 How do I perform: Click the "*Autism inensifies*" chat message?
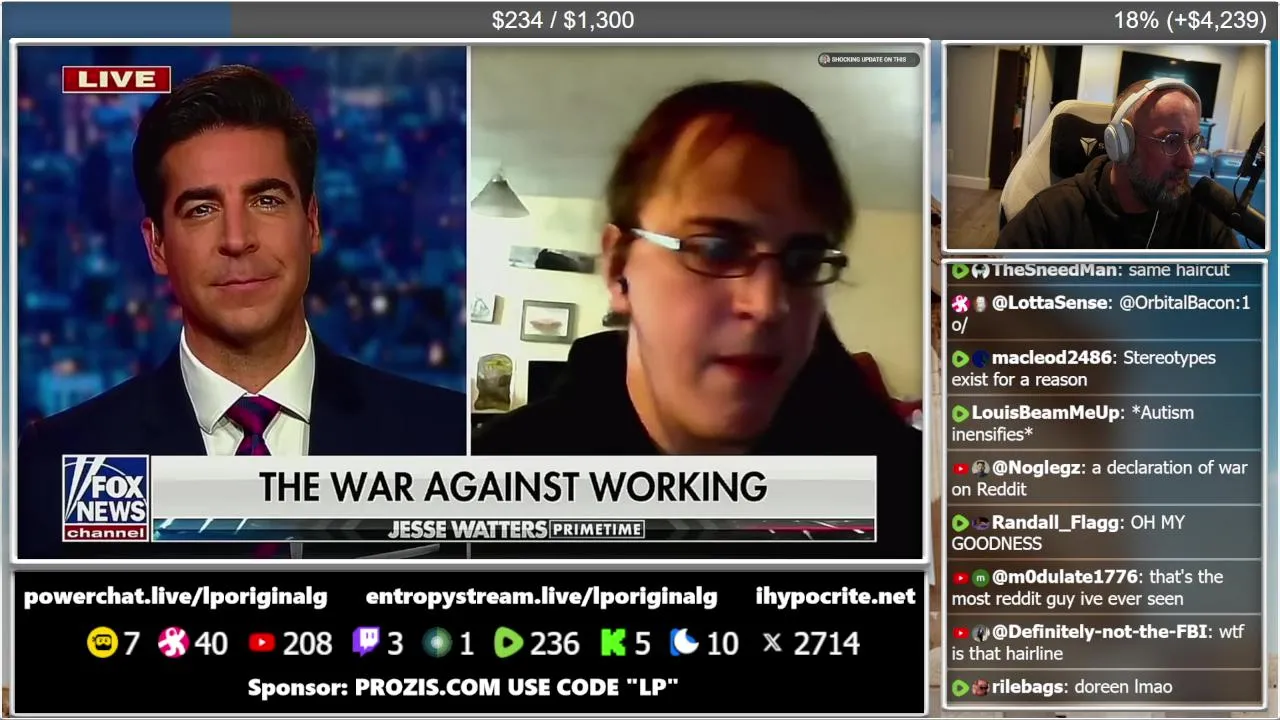coord(1073,424)
